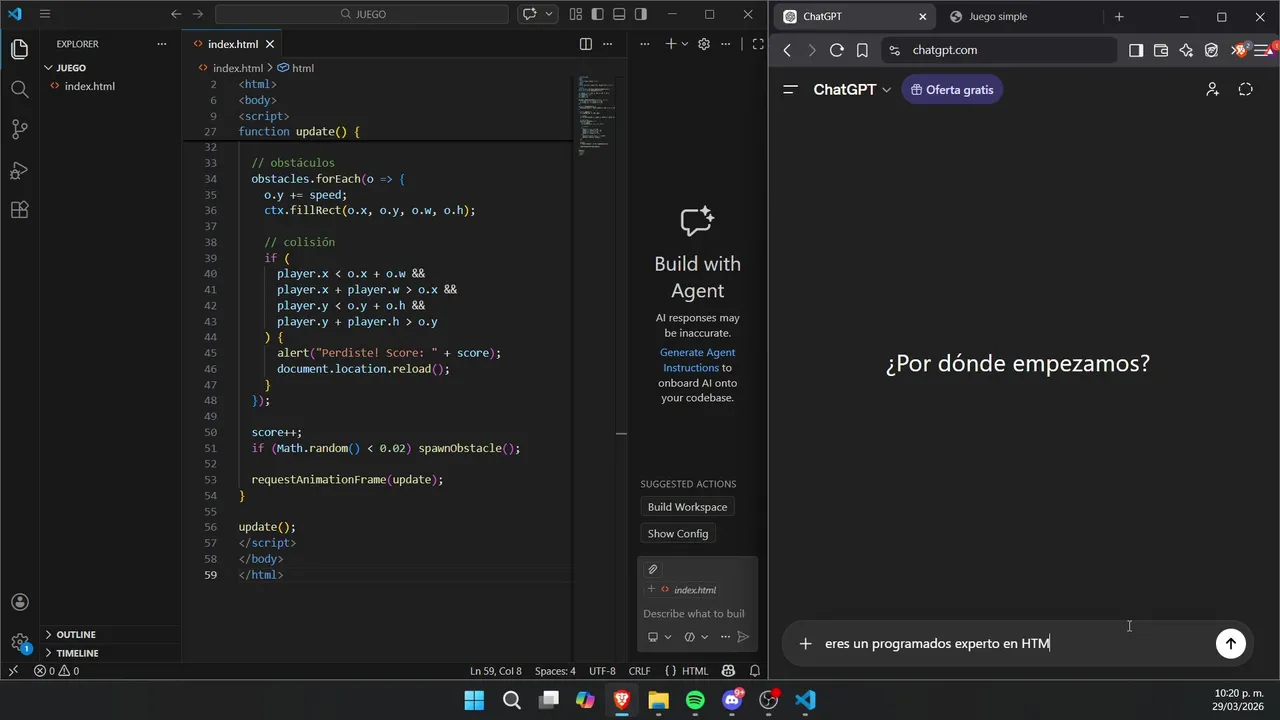Open VS Code hamburger application menu
Image resolution: width=1280 pixels, height=720 pixels.
tap(45, 14)
